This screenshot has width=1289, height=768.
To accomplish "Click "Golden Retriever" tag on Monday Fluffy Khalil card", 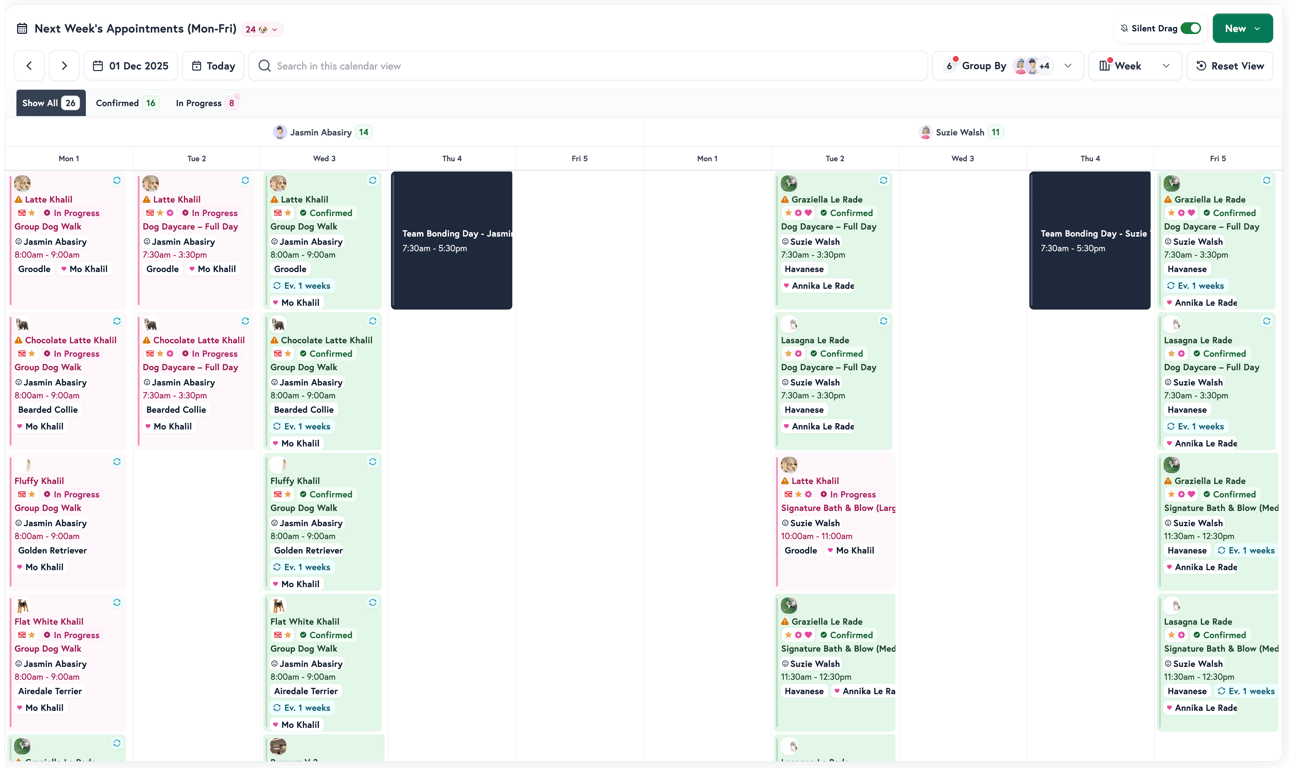I will tap(52, 551).
